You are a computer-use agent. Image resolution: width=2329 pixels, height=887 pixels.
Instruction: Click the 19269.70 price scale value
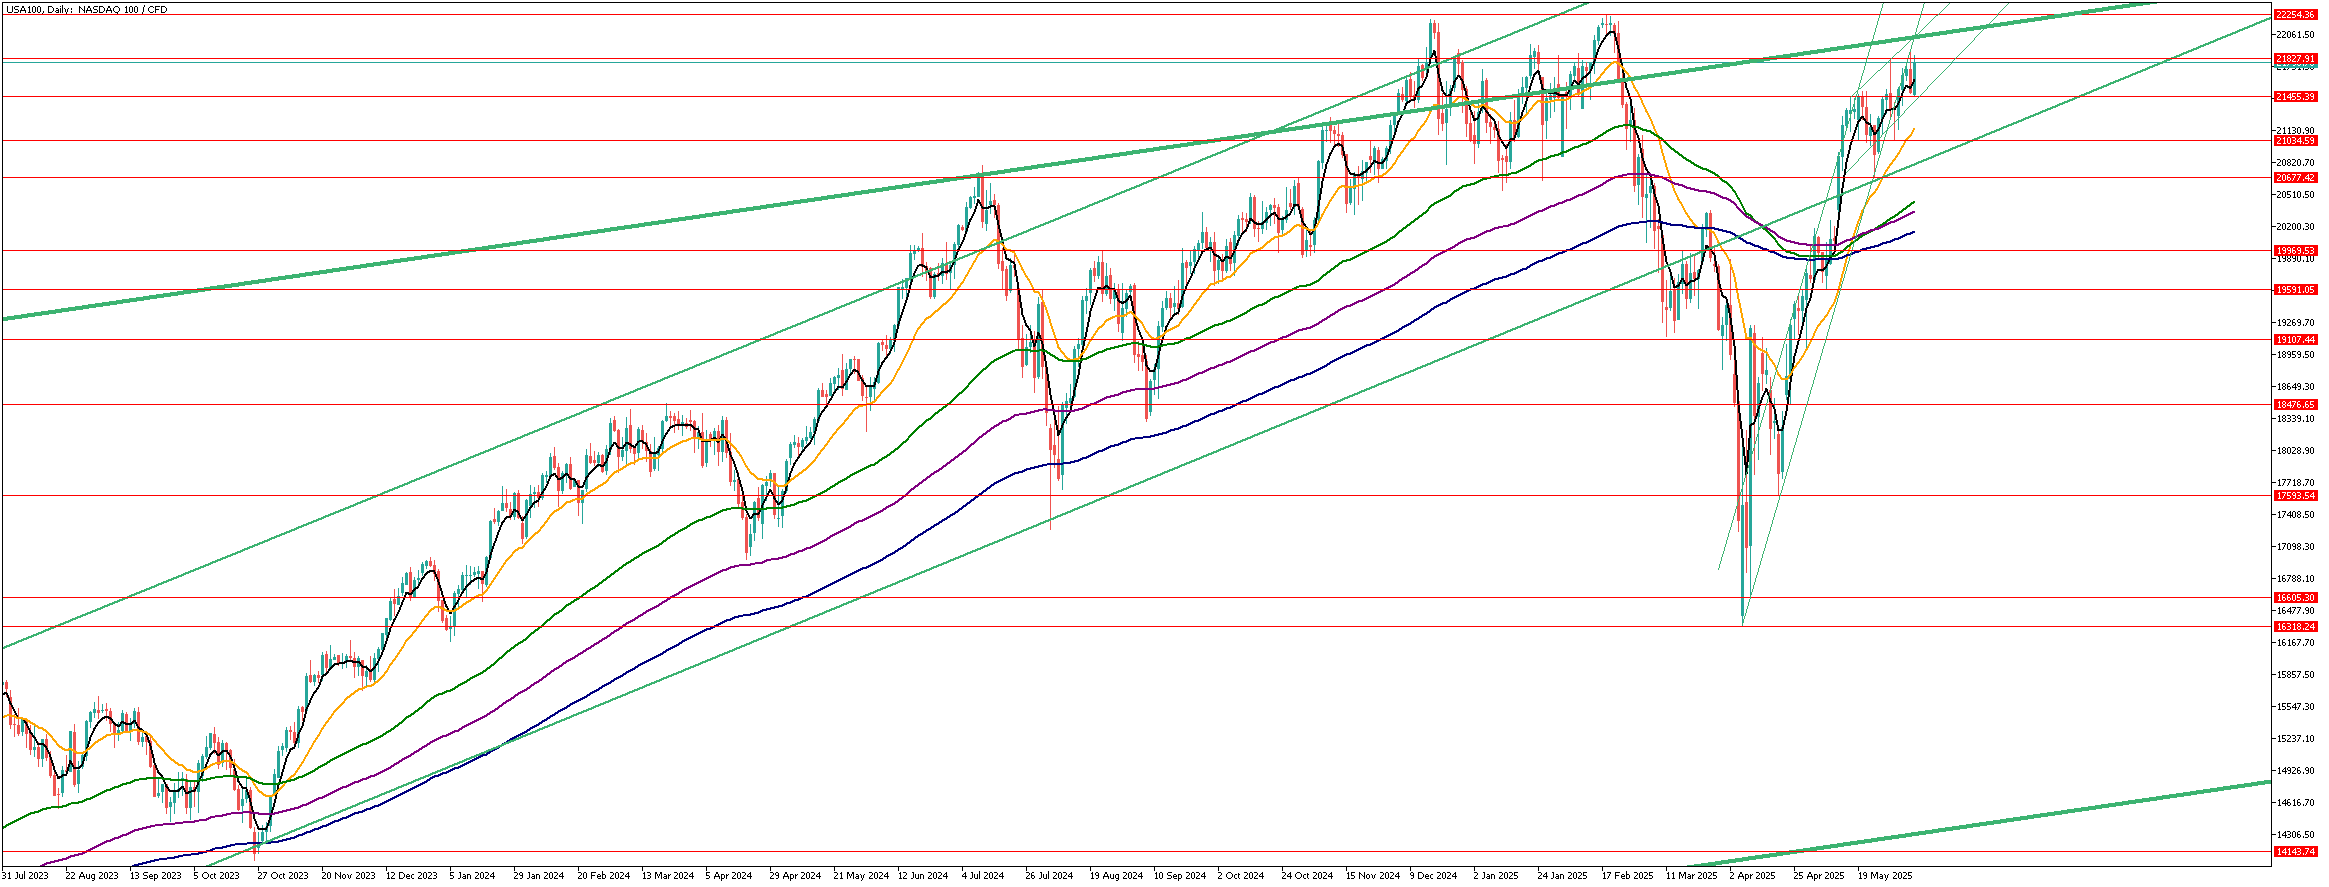coord(2296,323)
